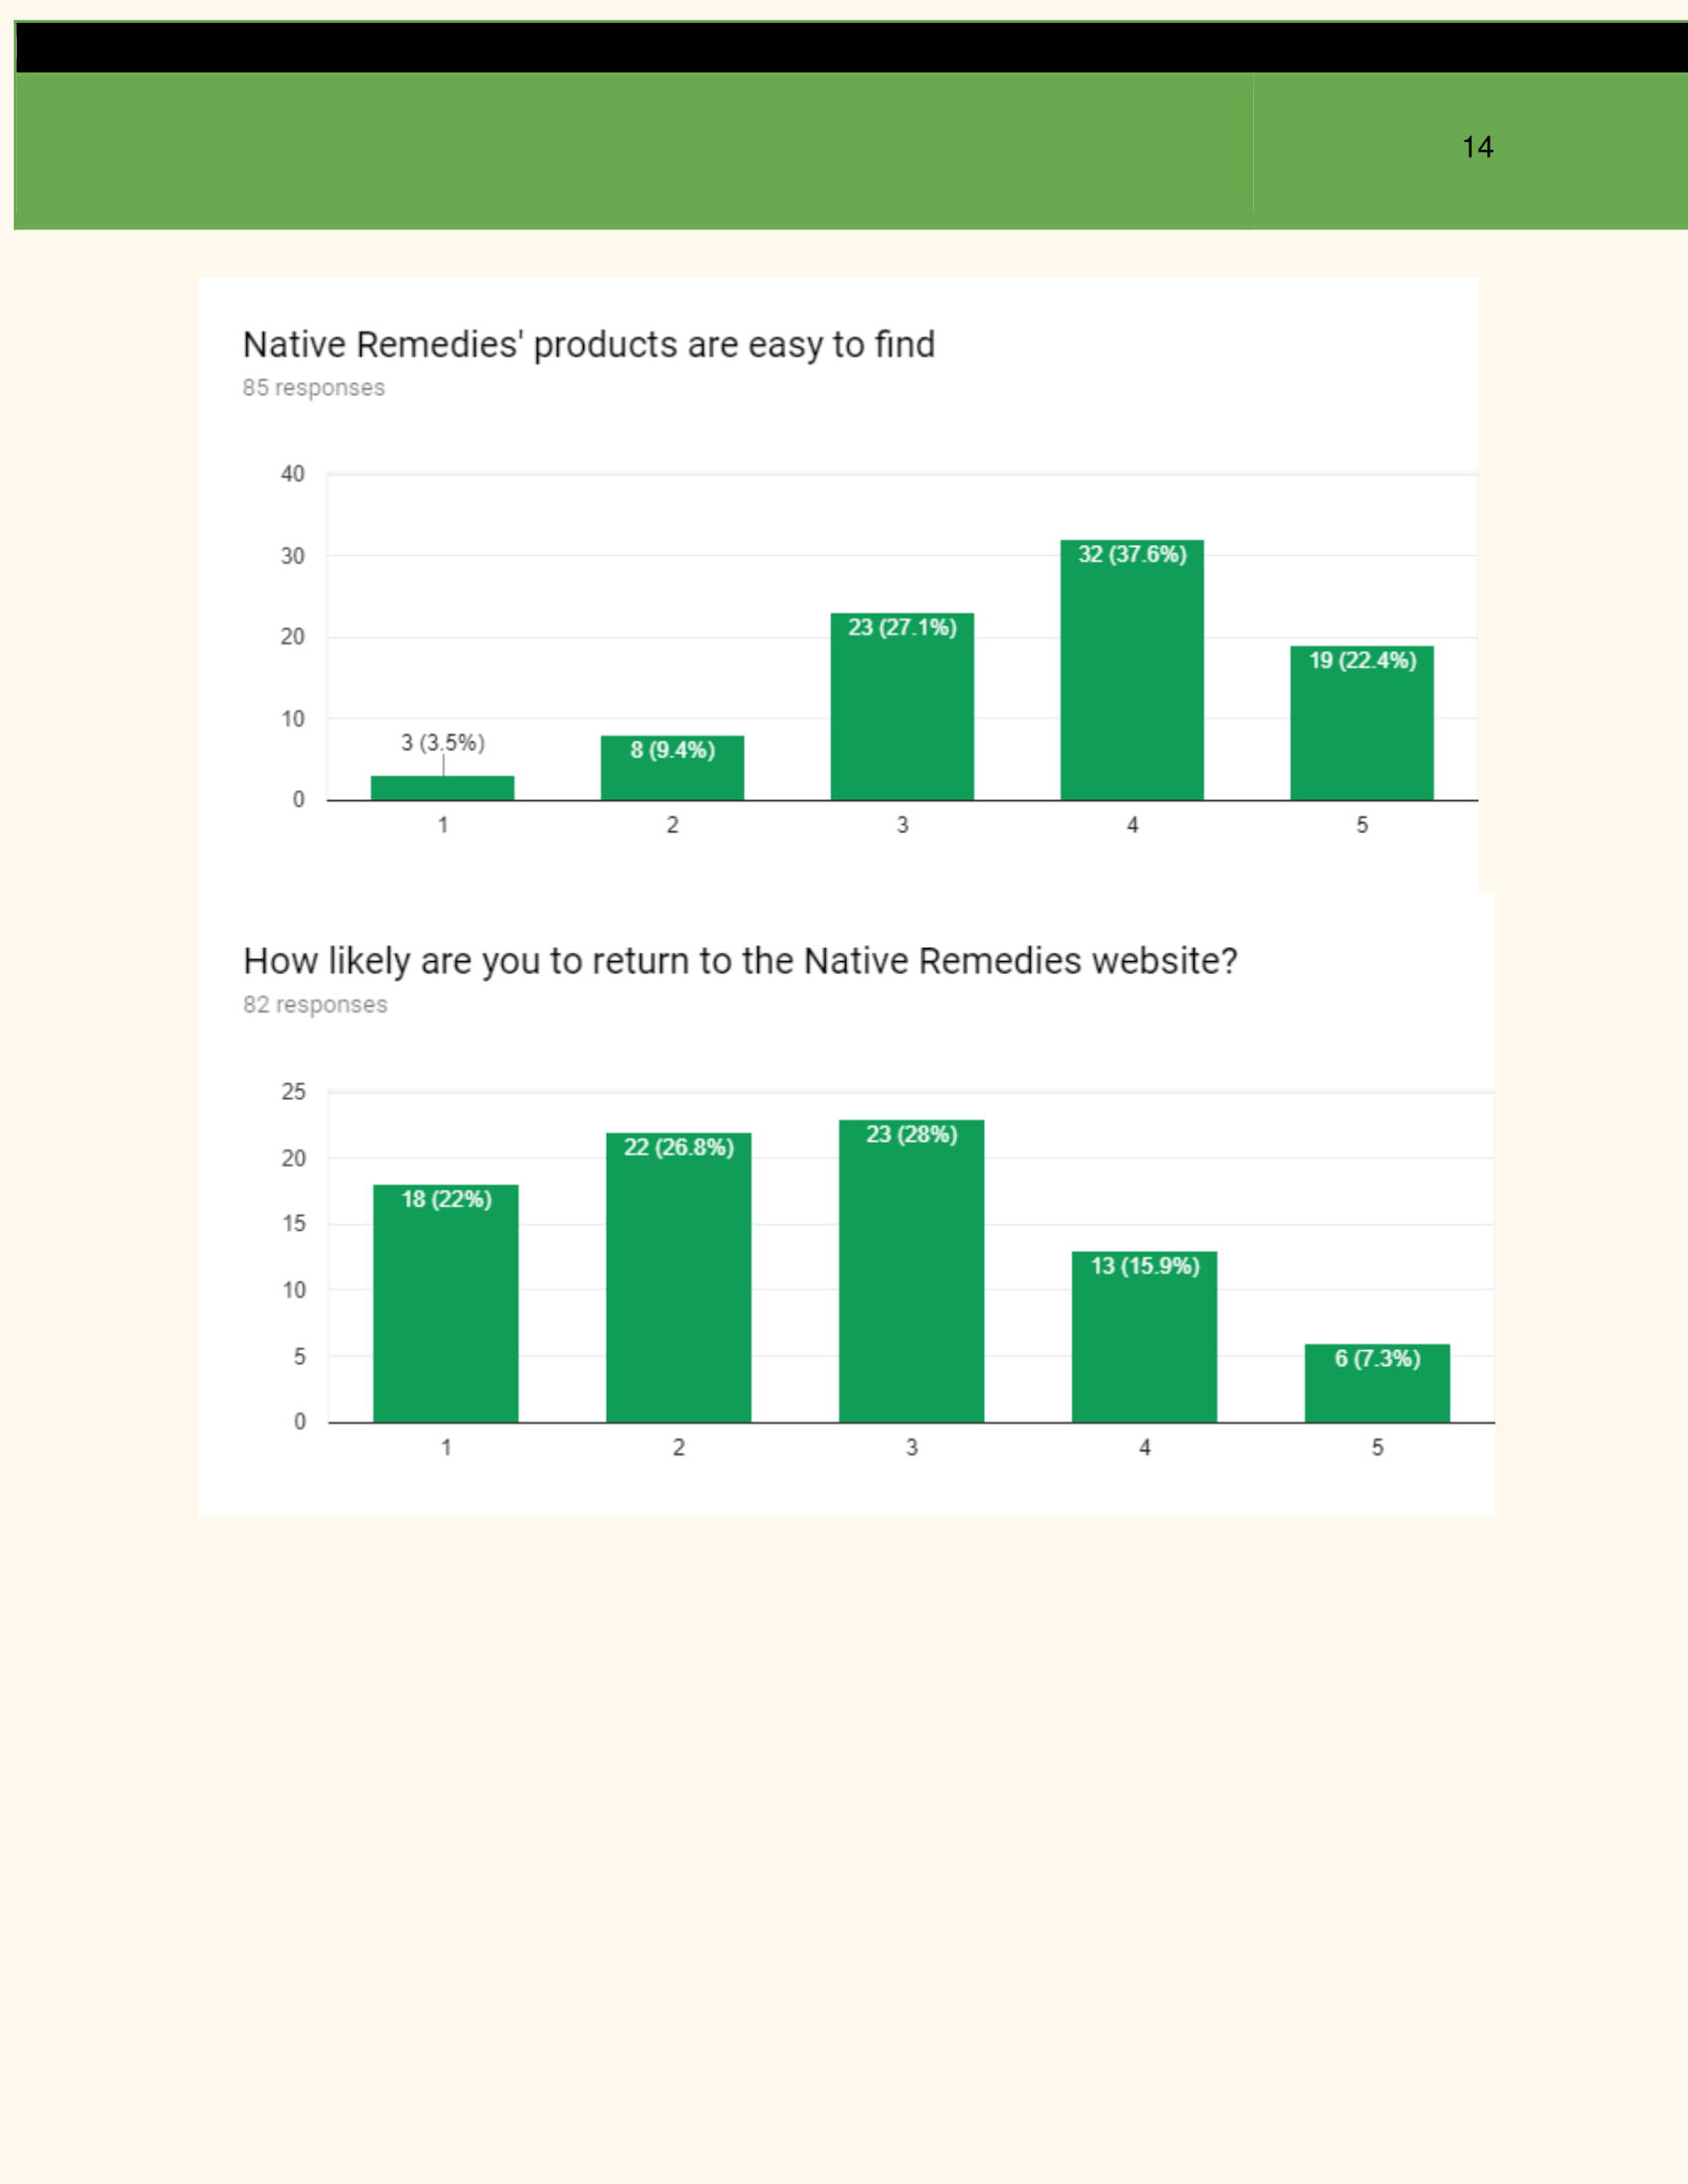This screenshot has width=1688, height=2184.
Task: Click the 3 (3.5%) data label
Action: click(x=442, y=743)
